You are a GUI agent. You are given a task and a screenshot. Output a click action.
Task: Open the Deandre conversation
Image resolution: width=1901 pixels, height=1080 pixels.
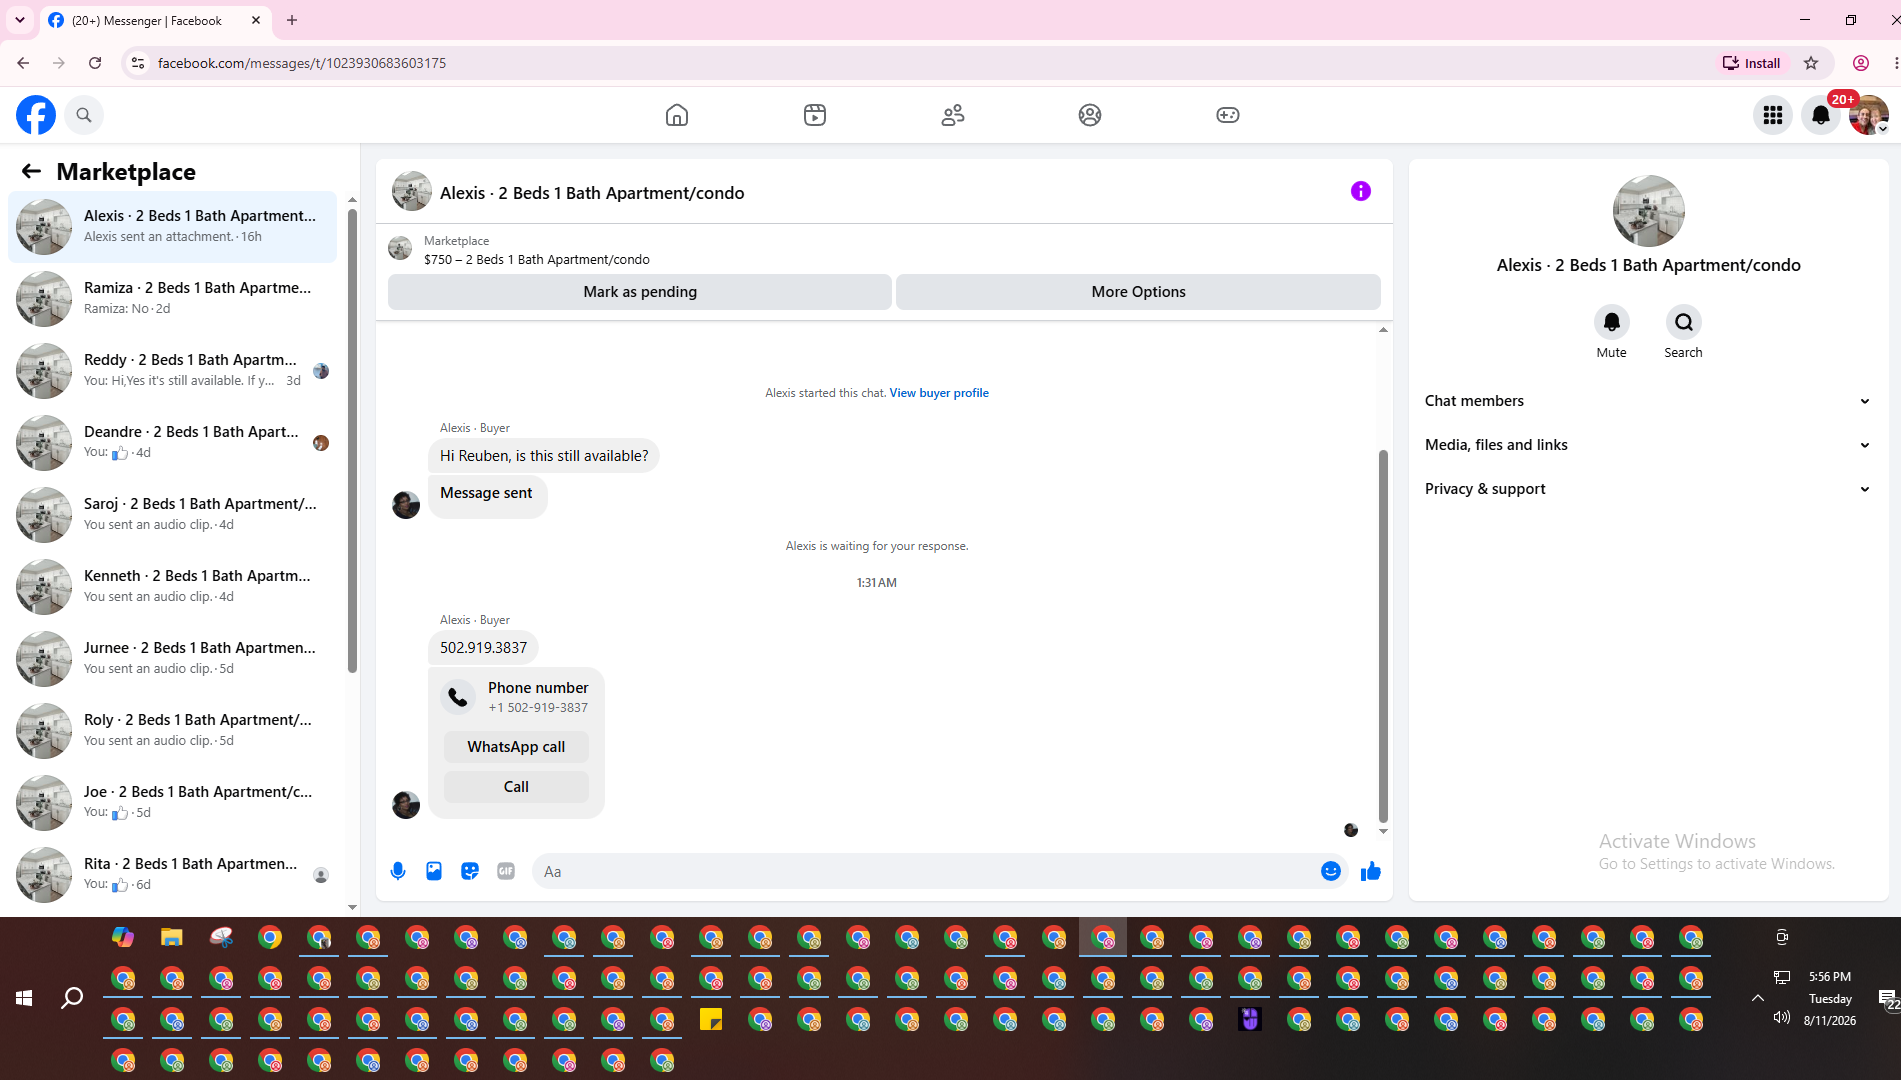172,443
